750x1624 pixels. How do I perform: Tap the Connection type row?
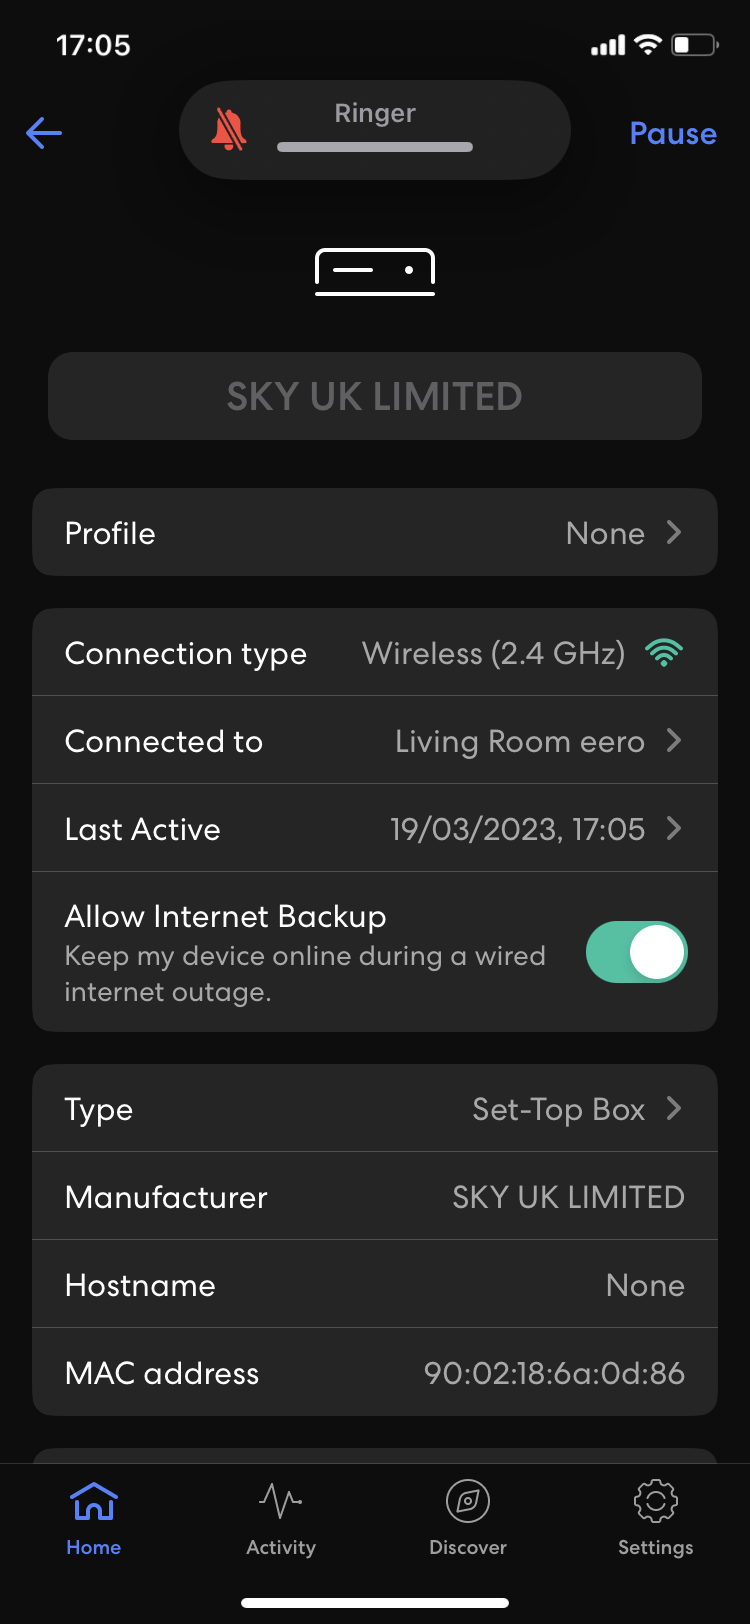(375, 653)
